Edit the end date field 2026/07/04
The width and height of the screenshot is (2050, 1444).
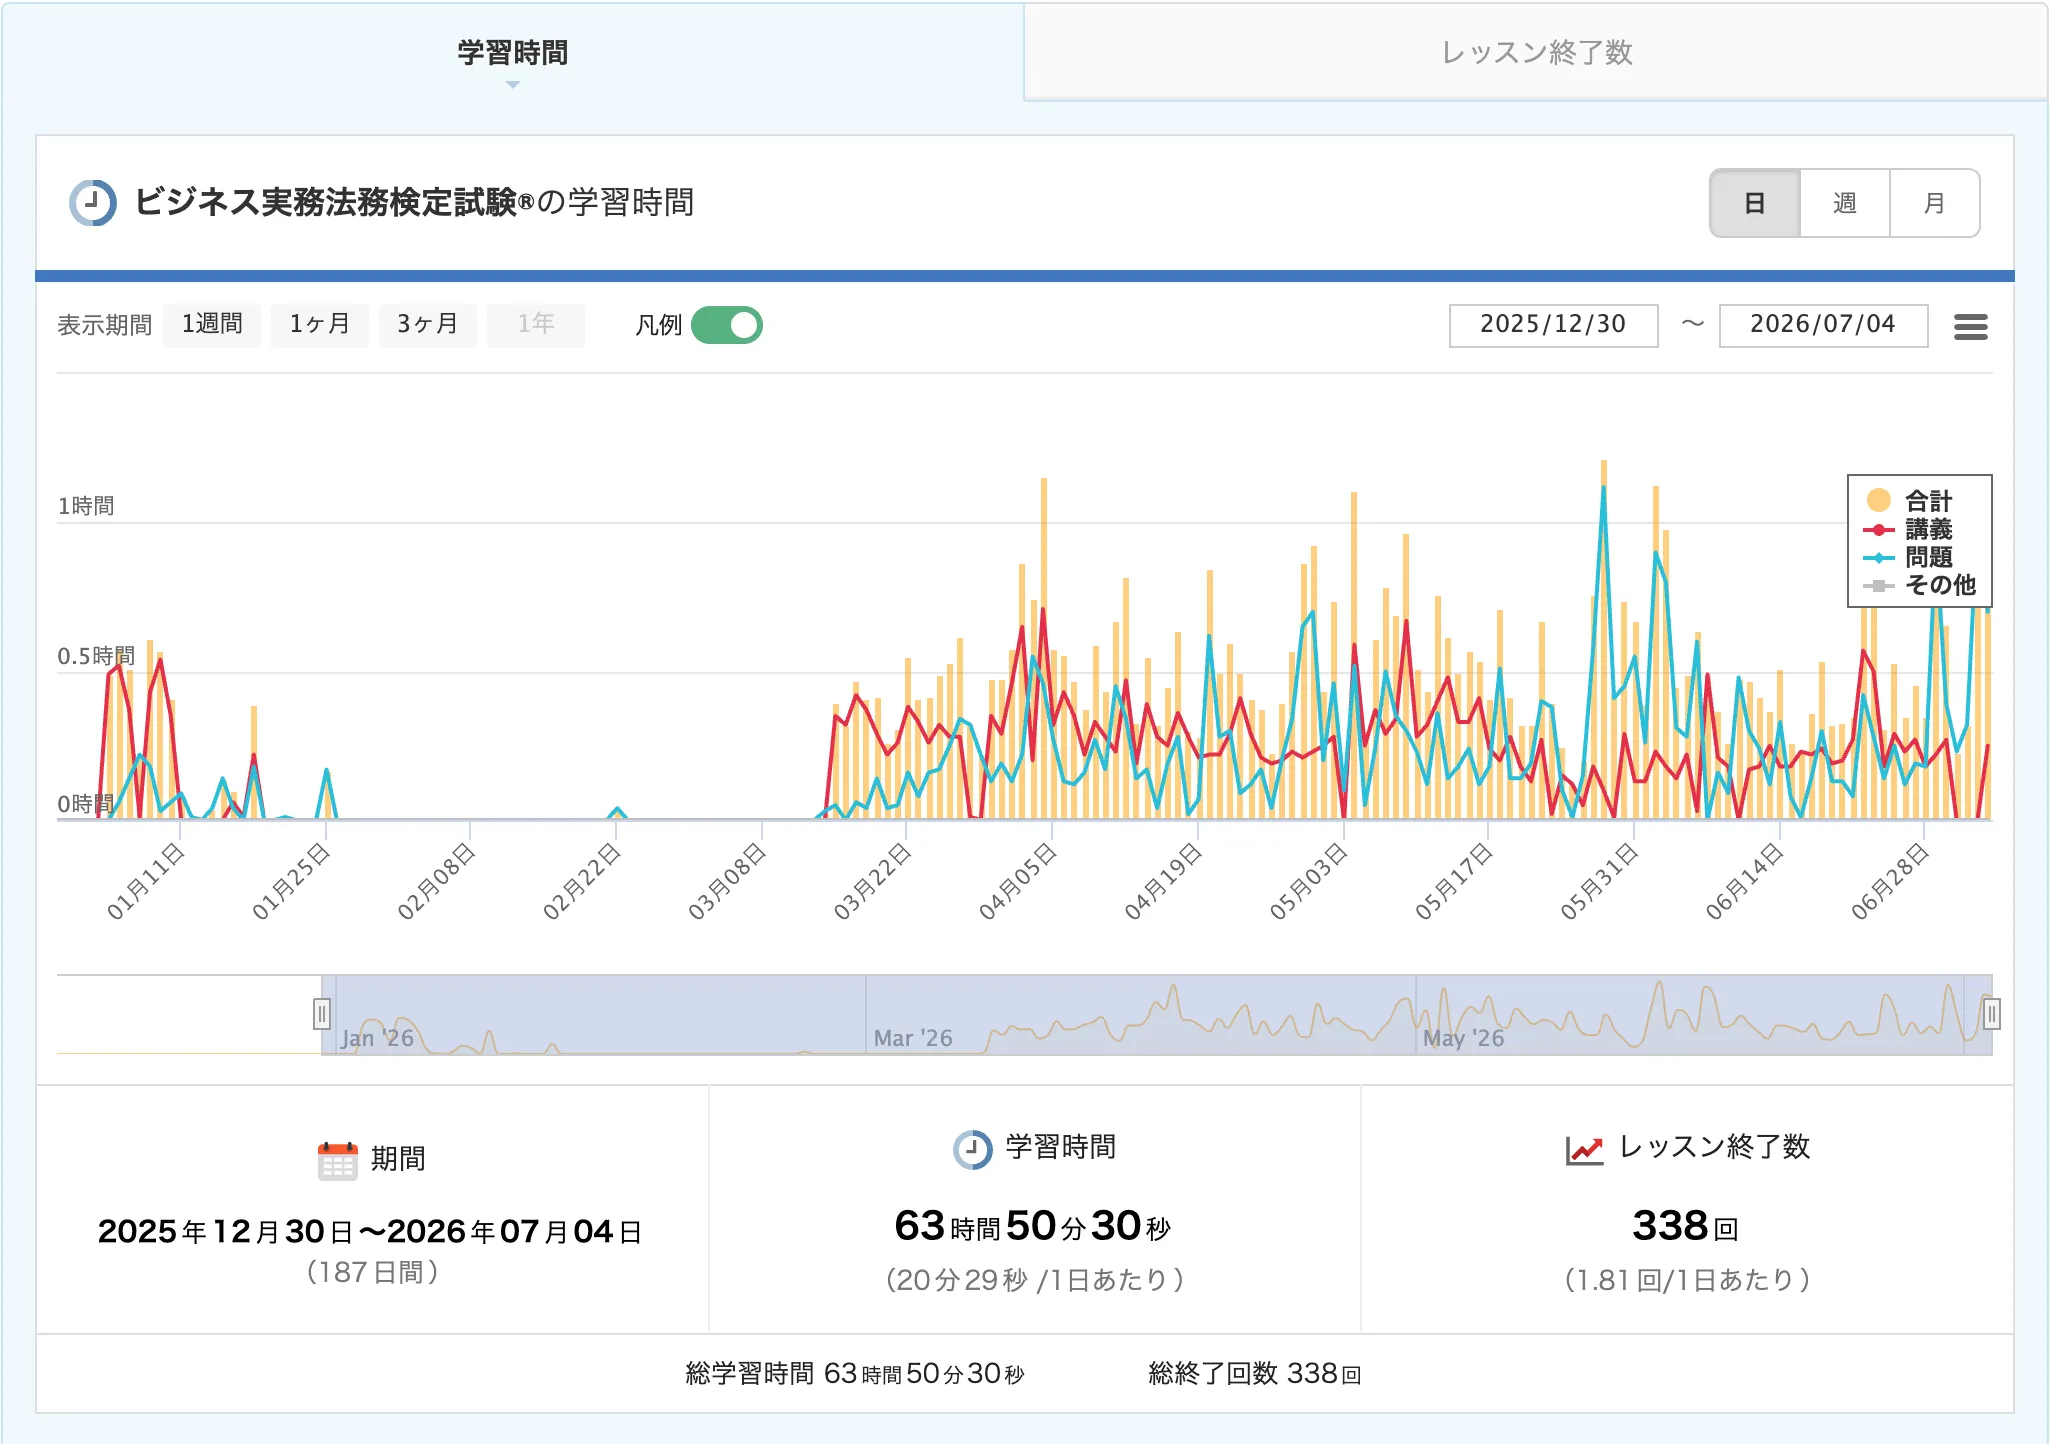click(x=1823, y=325)
